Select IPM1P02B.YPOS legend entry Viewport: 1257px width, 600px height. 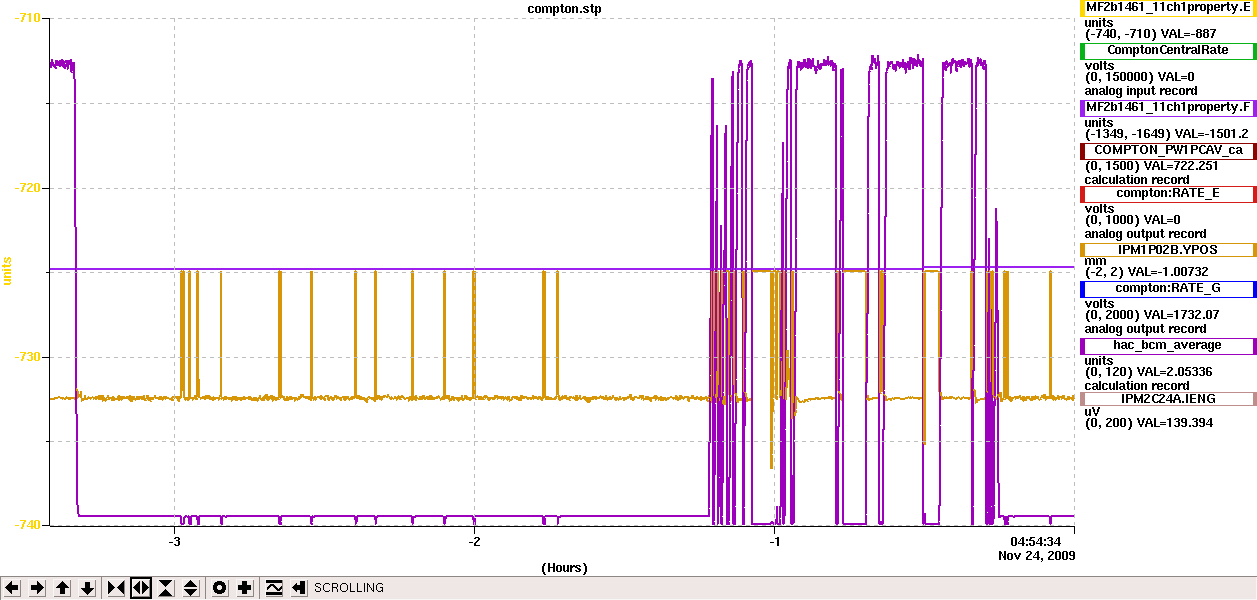pyautogui.click(x=1169, y=250)
